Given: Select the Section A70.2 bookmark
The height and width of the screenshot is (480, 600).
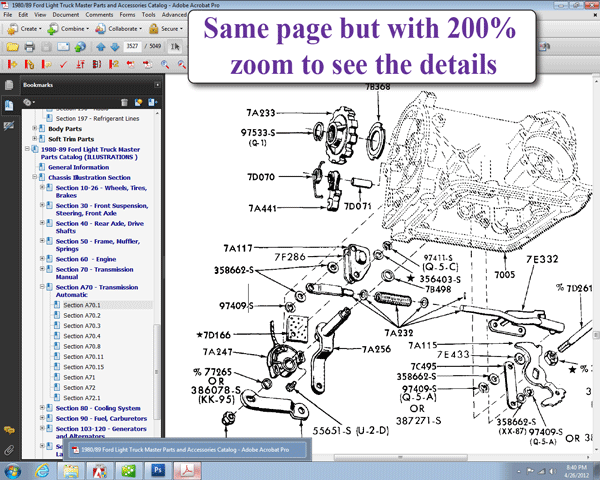Looking at the screenshot, I should coord(82,315).
